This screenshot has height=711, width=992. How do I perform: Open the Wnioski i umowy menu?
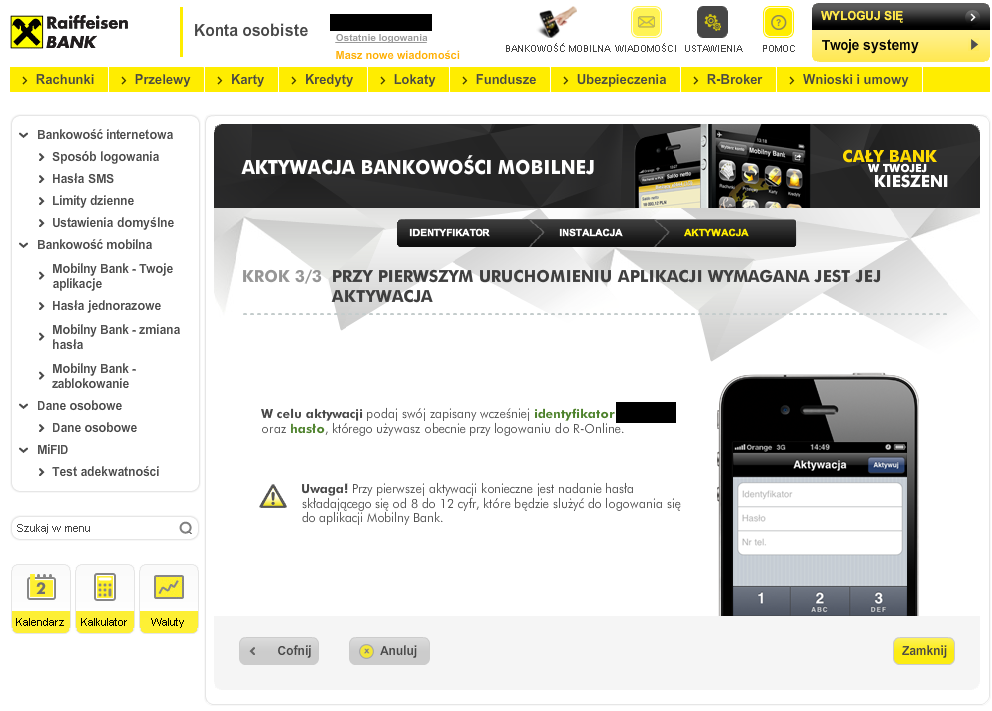click(x=849, y=80)
